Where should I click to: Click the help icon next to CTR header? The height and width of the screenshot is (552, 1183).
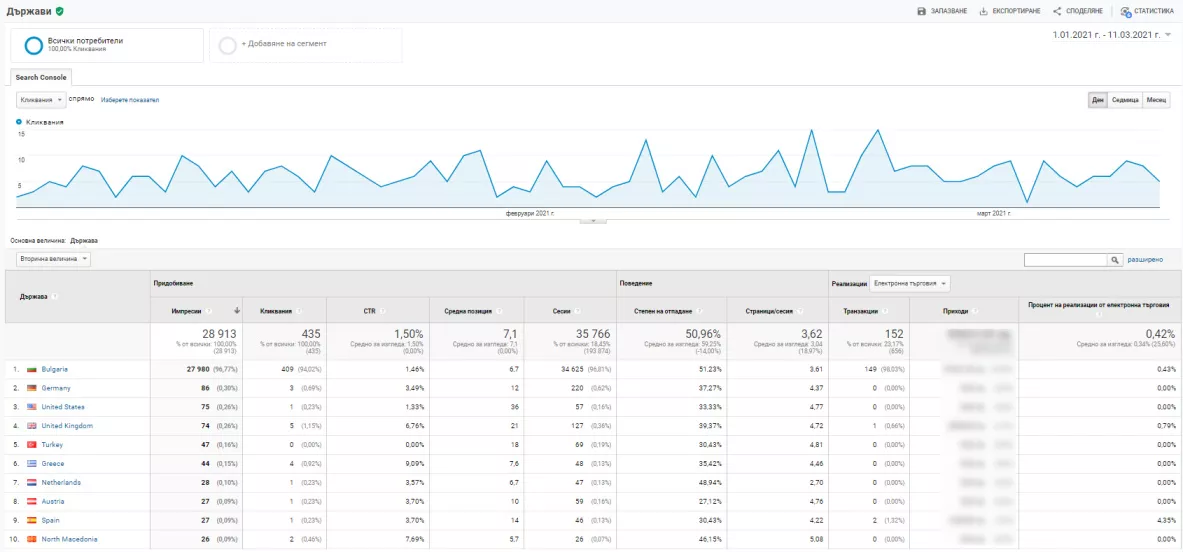(x=382, y=311)
